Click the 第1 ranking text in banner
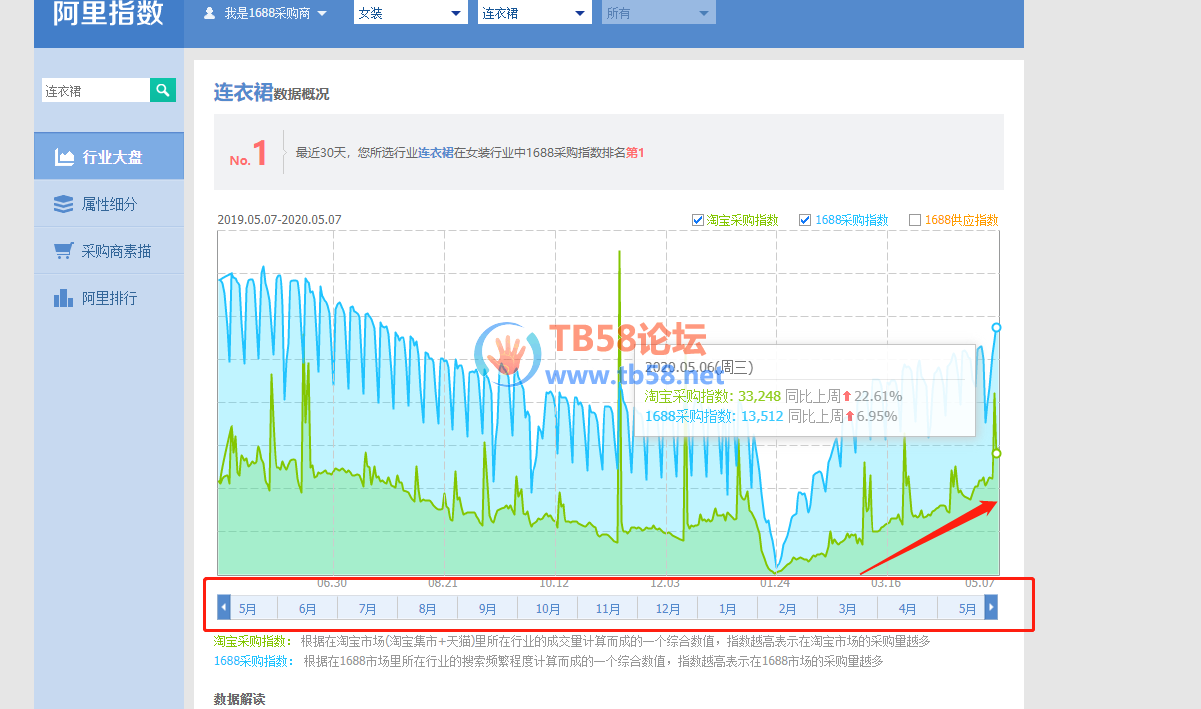The width and height of the screenshot is (1201, 709). [636, 153]
